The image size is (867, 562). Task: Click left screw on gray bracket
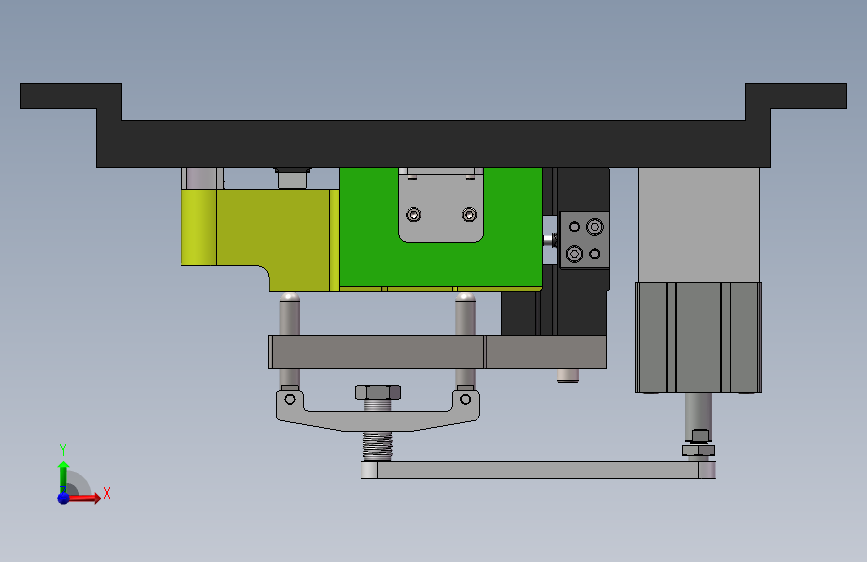(x=414, y=214)
